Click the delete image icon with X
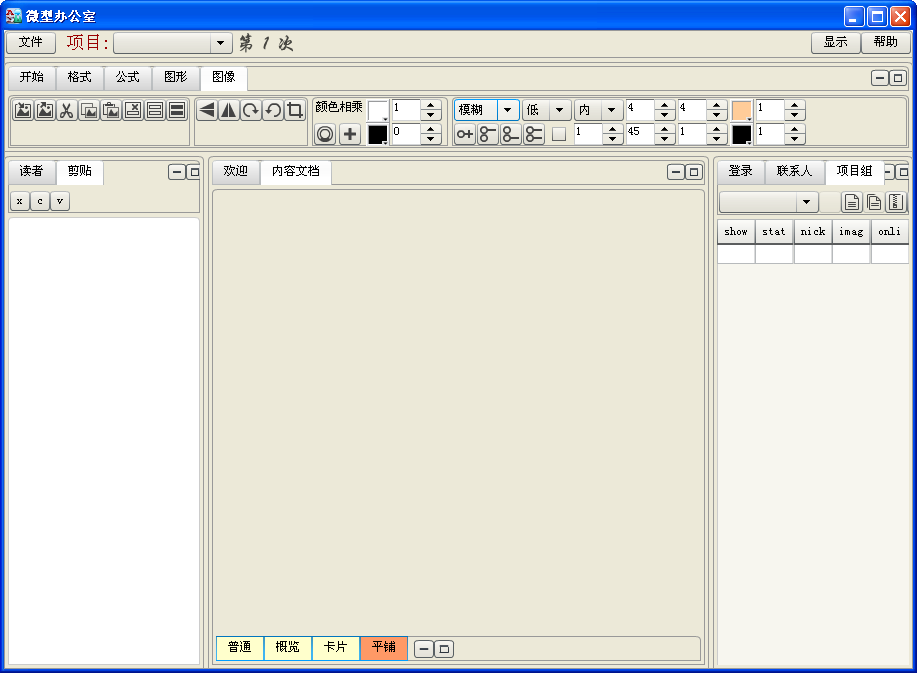This screenshot has width=917, height=673. (x=133, y=110)
